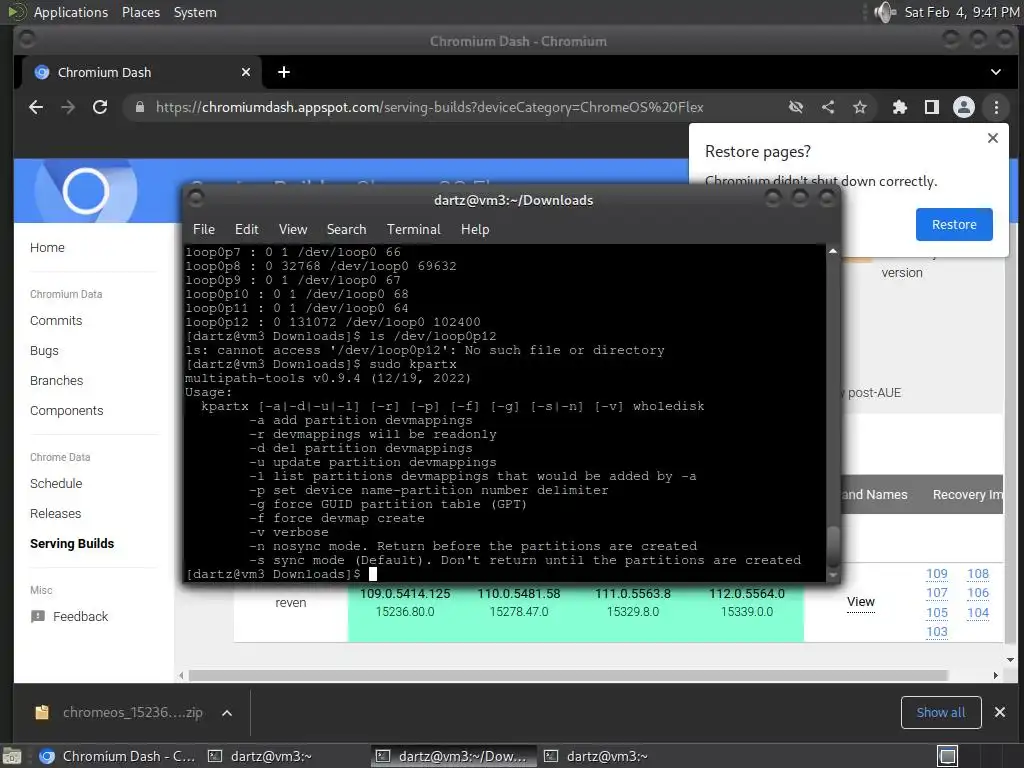Image resolution: width=1024 pixels, height=768 pixels.
Task: Click the show desktop taskbar icon
Action: pos(12,757)
